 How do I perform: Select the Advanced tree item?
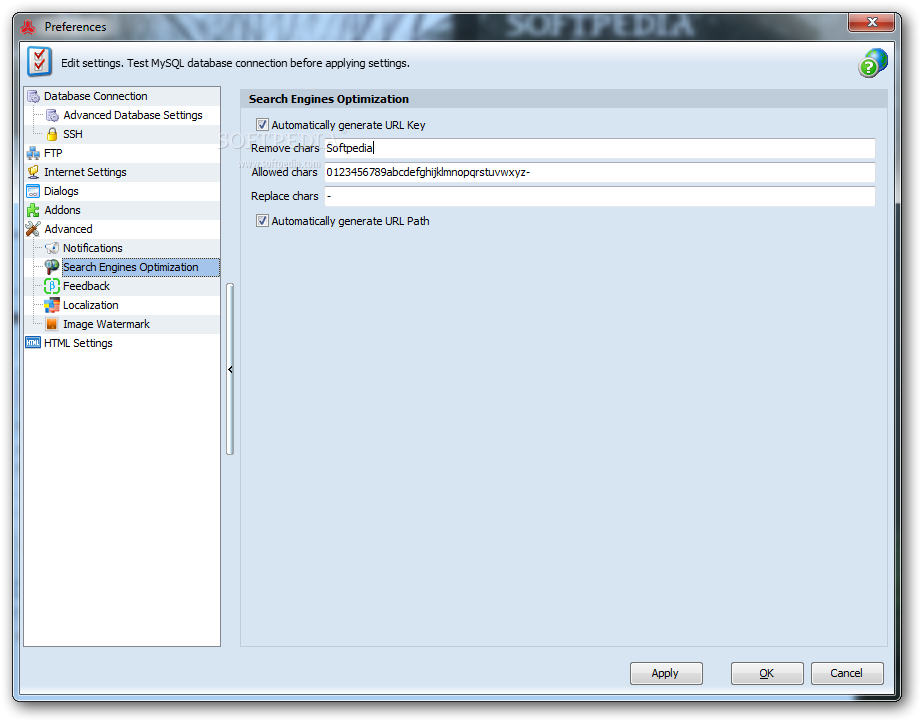pos(68,229)
